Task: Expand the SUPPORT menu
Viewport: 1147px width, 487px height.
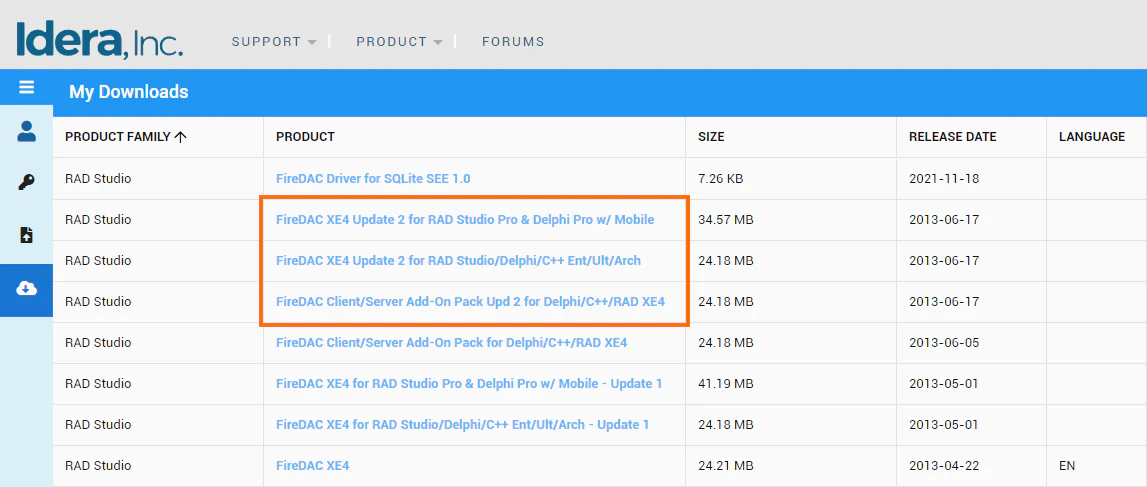Action: [274, 42]
